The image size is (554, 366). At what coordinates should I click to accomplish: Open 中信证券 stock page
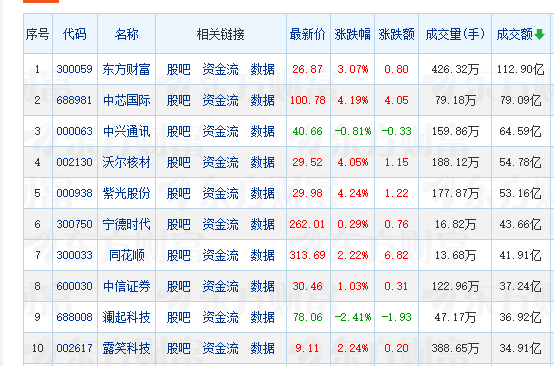(126, 286)
